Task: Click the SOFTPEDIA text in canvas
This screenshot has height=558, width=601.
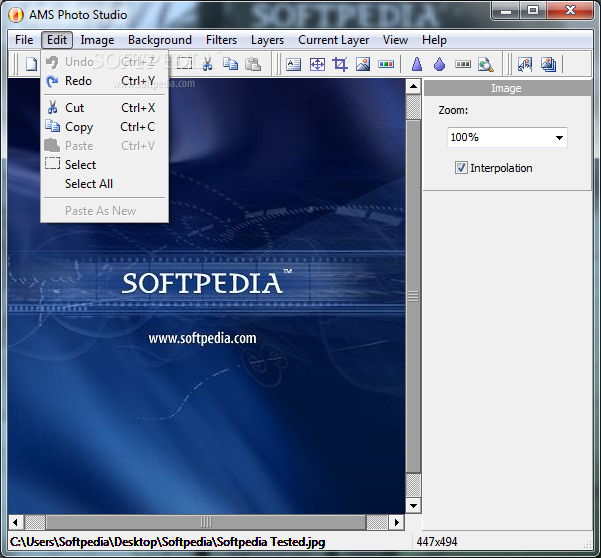Action: (202, 284)
